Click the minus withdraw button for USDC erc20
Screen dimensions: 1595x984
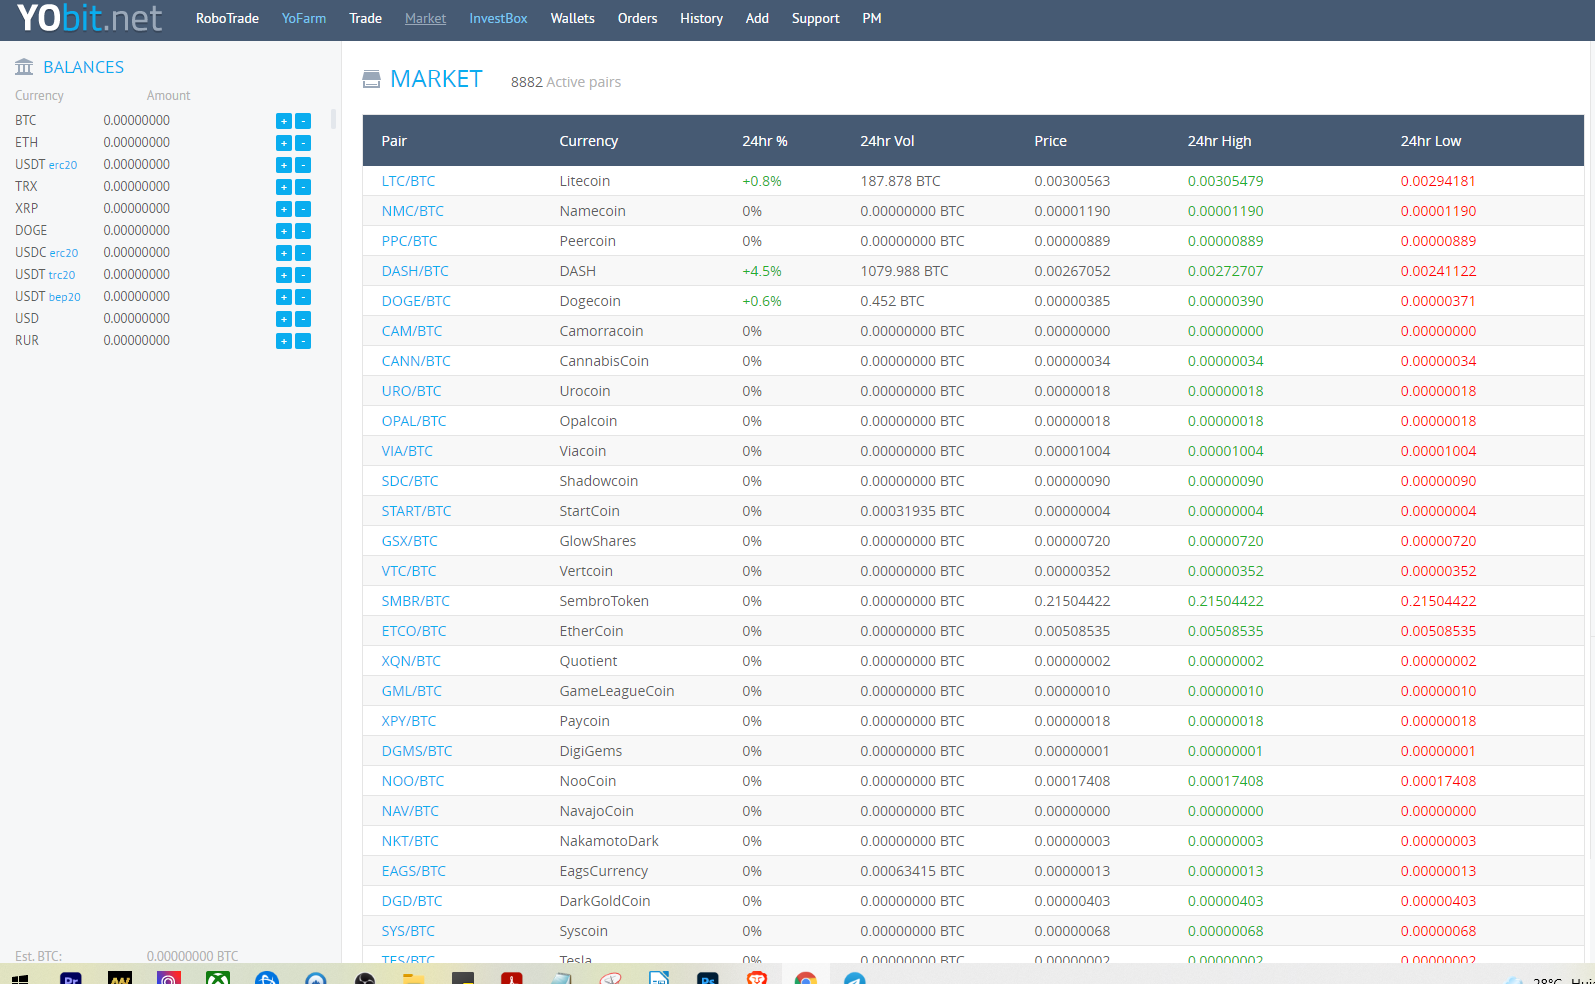(303, 253)
